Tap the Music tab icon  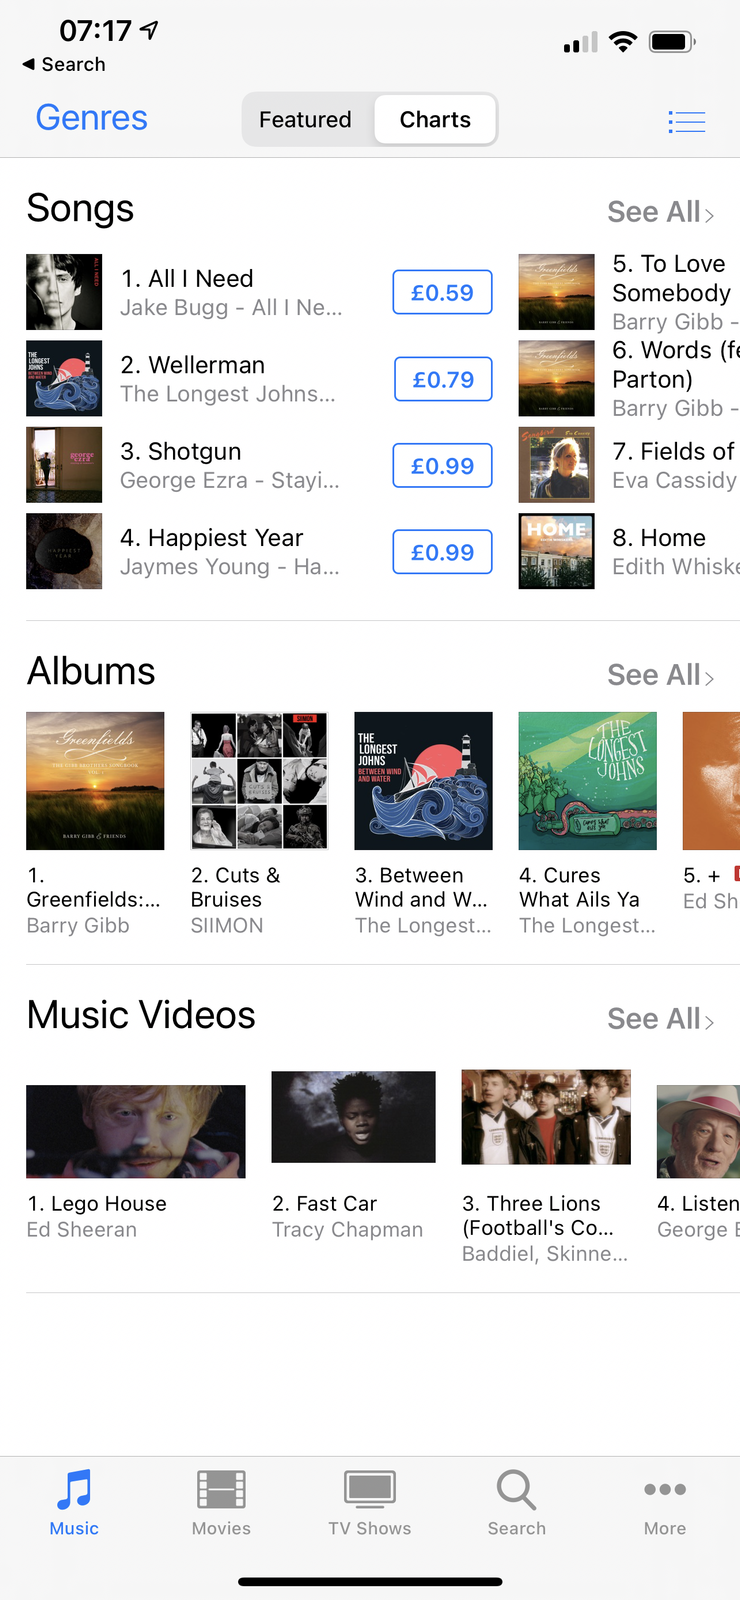[x=74, y=1490]
